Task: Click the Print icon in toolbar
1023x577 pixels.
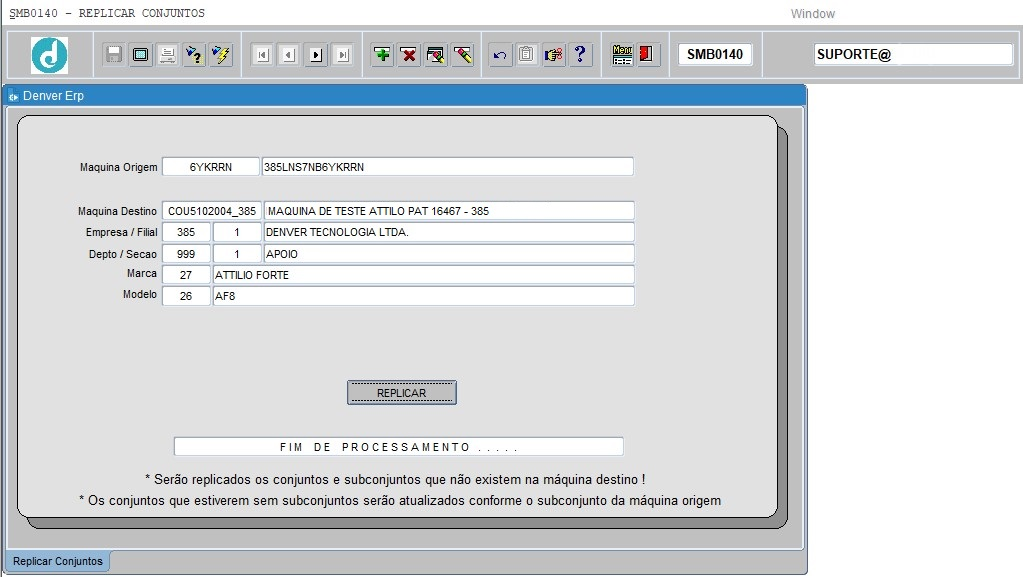Action: [x=167, y=55]
